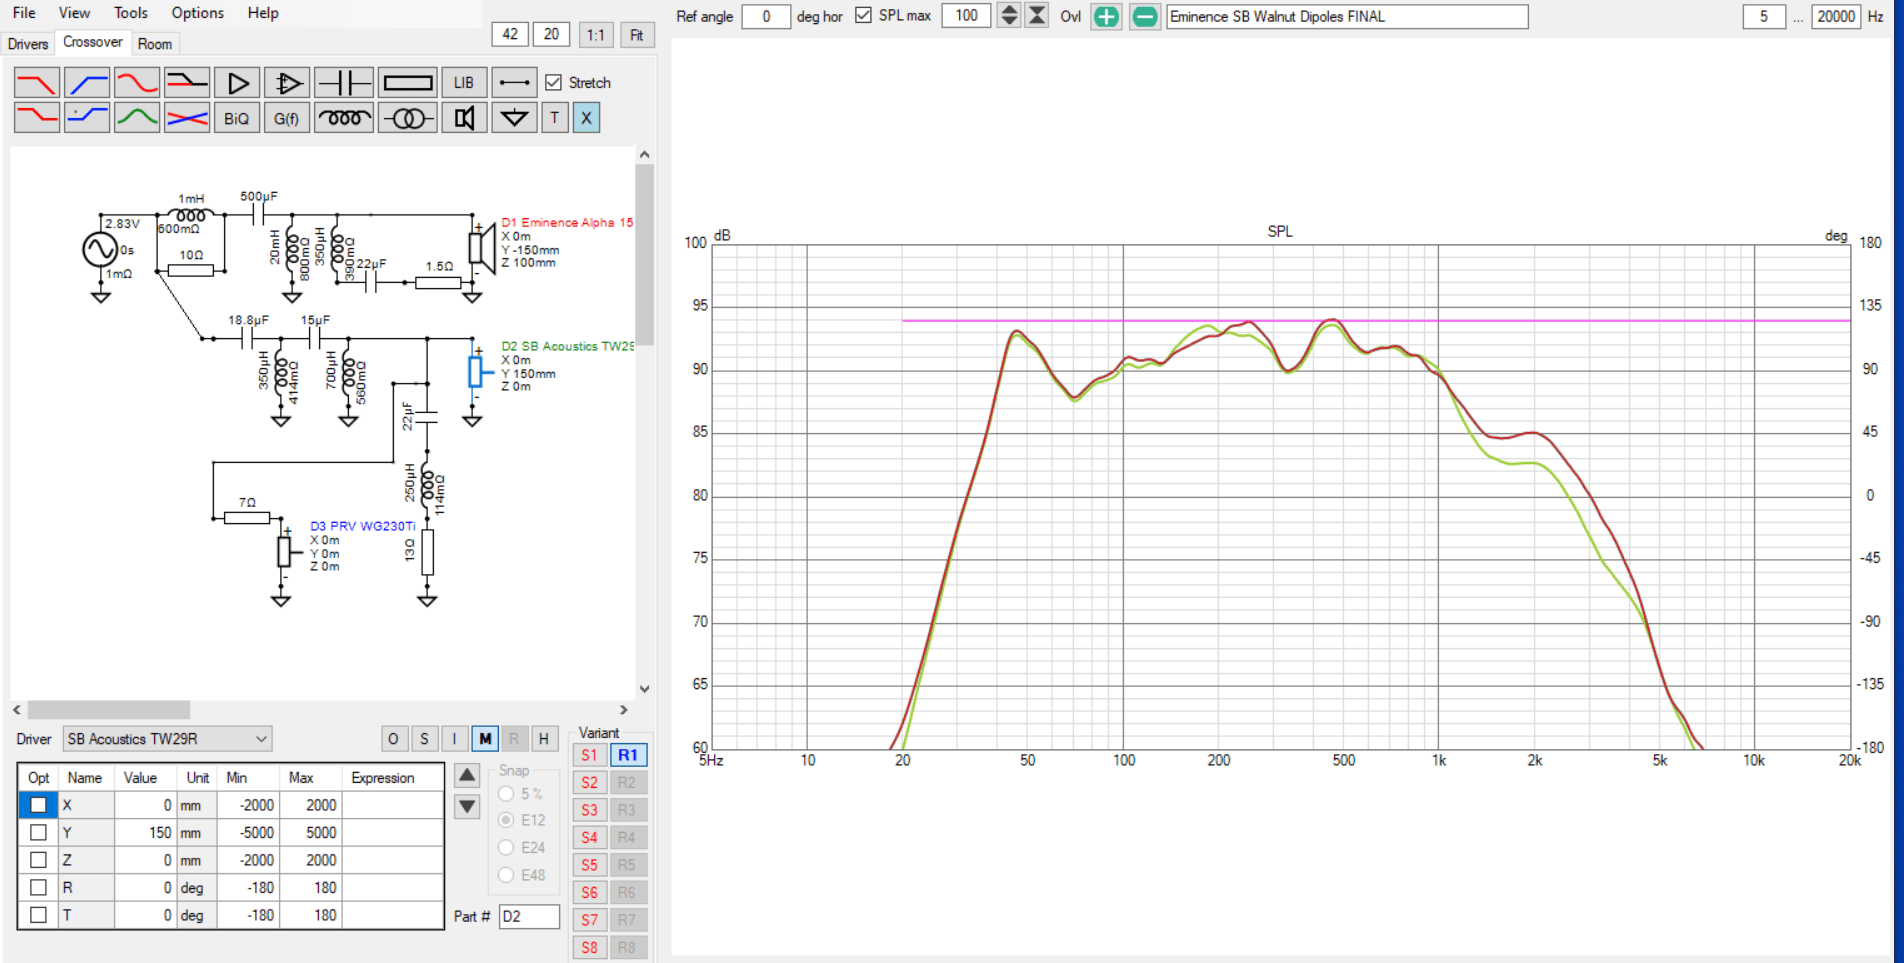This screenshot has height=963, width=1904.
Task: Add a red low-shelf filter block
Action: pyautogui.click(x=37, y=118)
